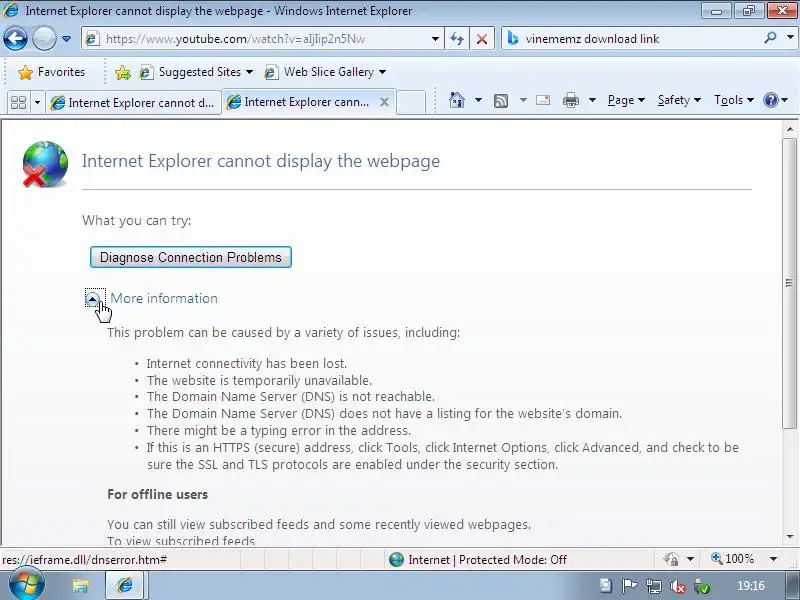Open the Tools menu
Viewport: 800px width, 600px height.
734,100
